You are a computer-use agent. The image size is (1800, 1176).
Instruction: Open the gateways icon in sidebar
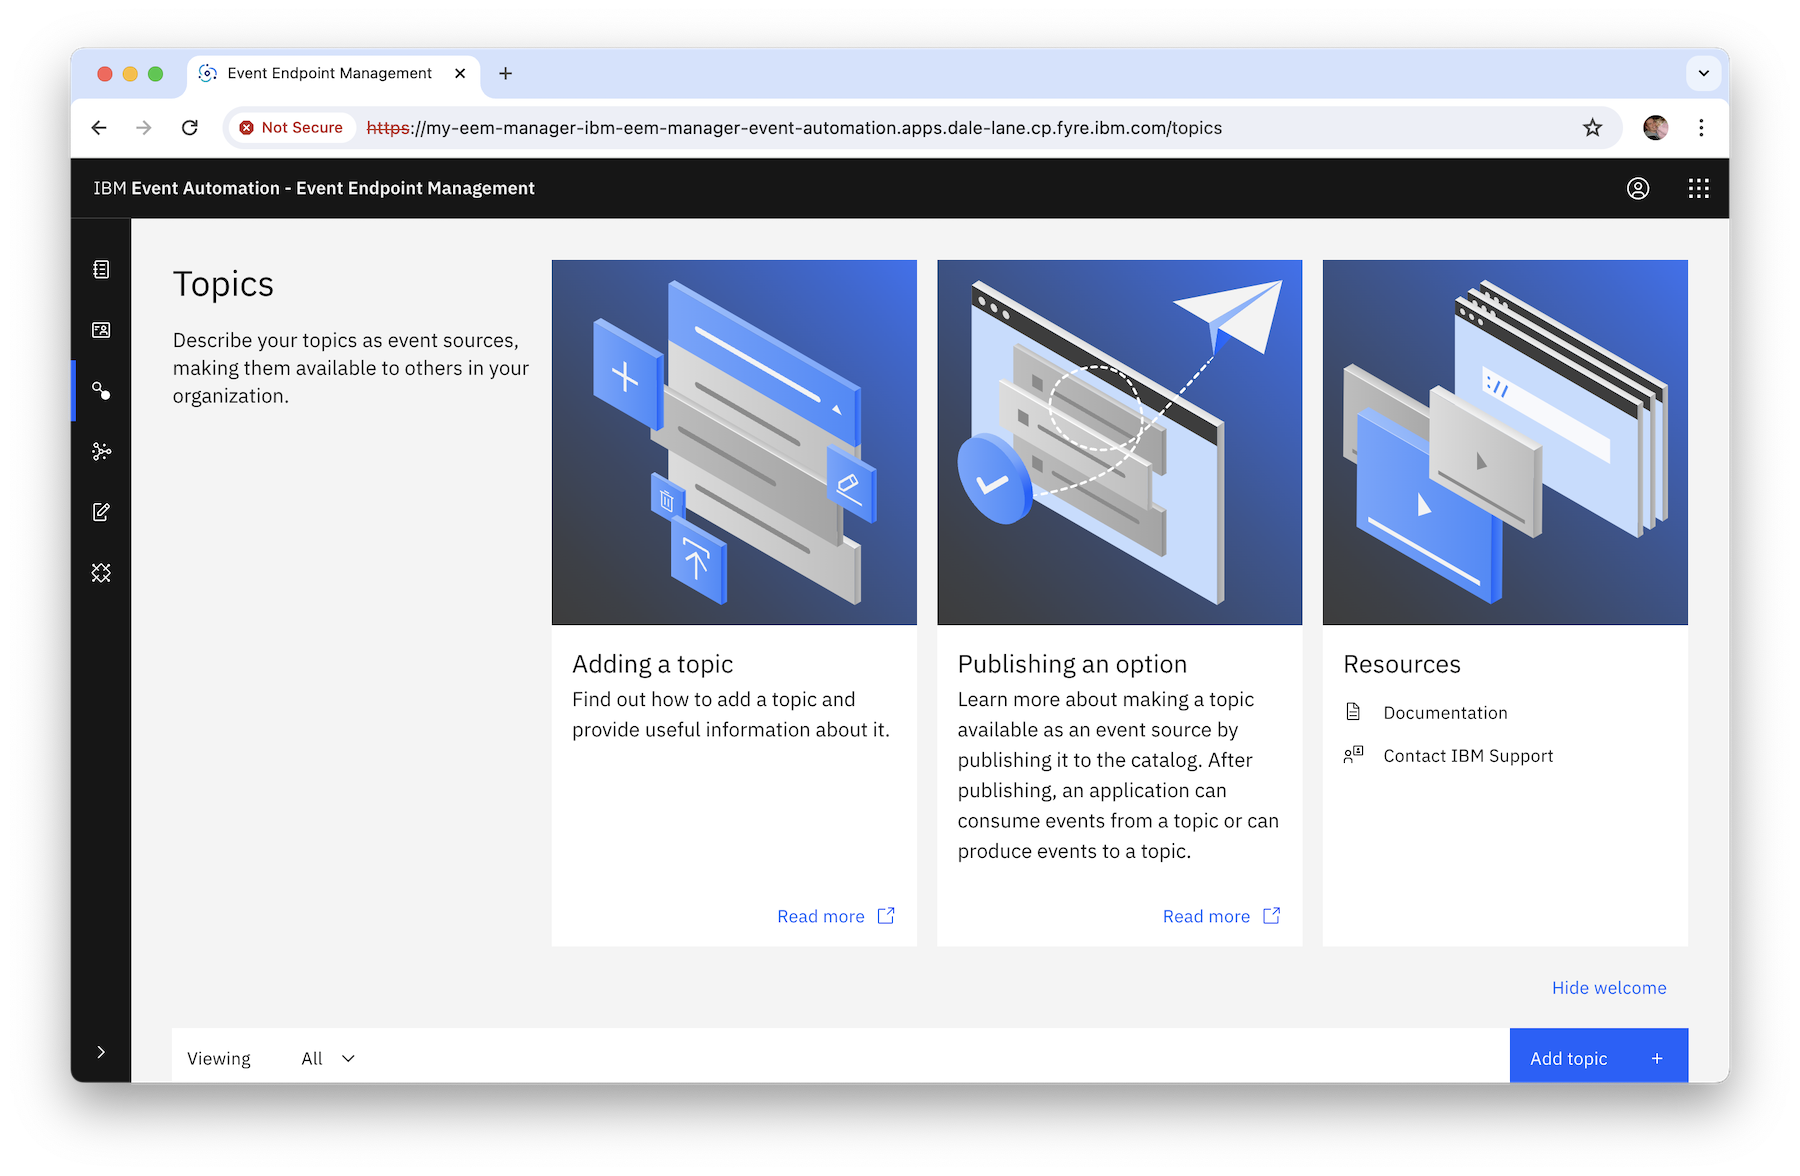coord(101,573)
